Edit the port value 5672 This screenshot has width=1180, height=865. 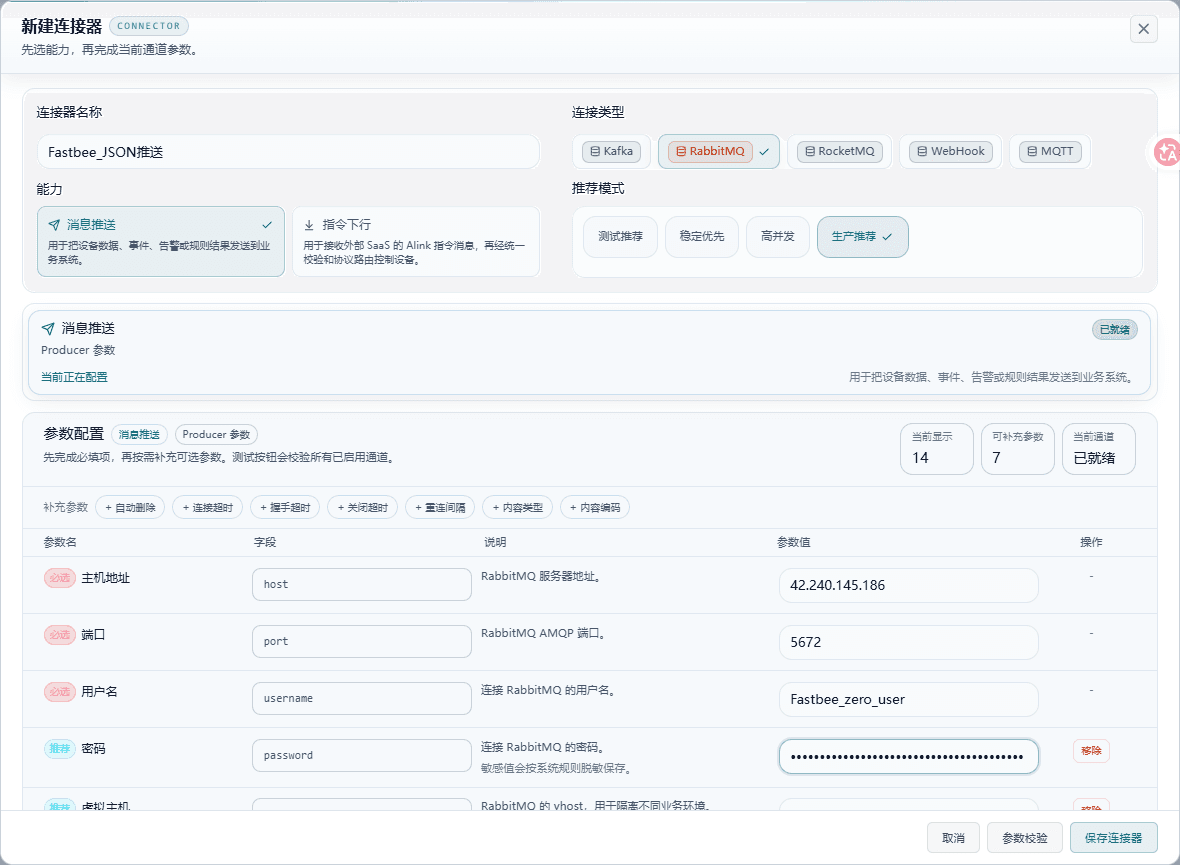pos(908,642)
